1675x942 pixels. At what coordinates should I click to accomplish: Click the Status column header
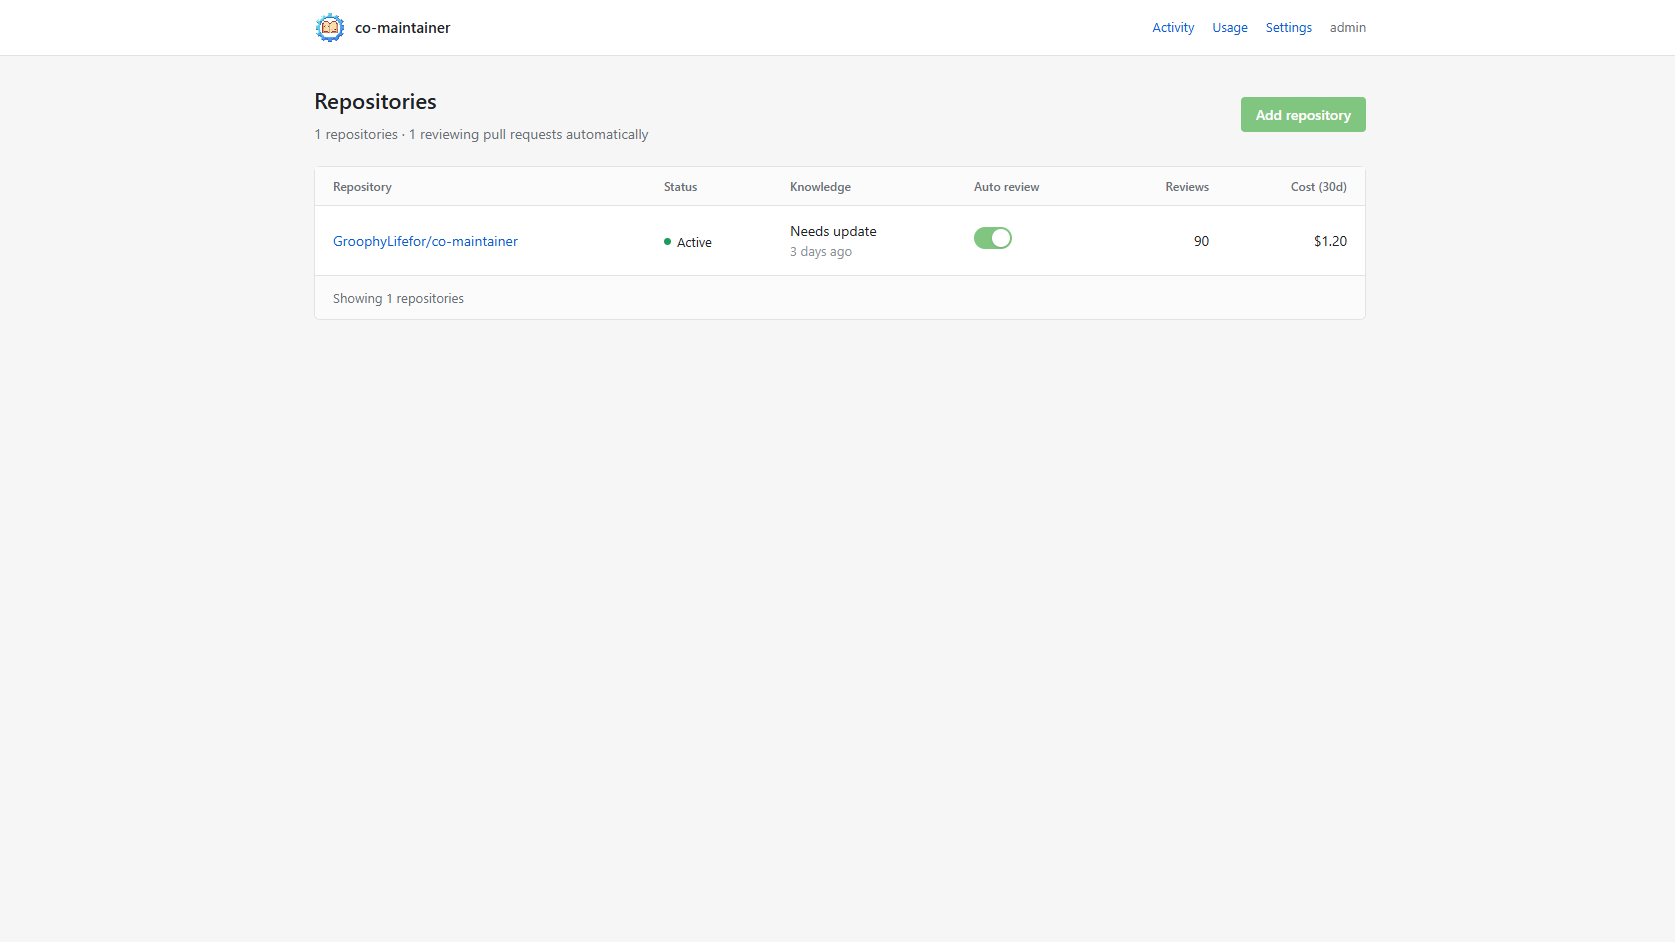[680, 187]
